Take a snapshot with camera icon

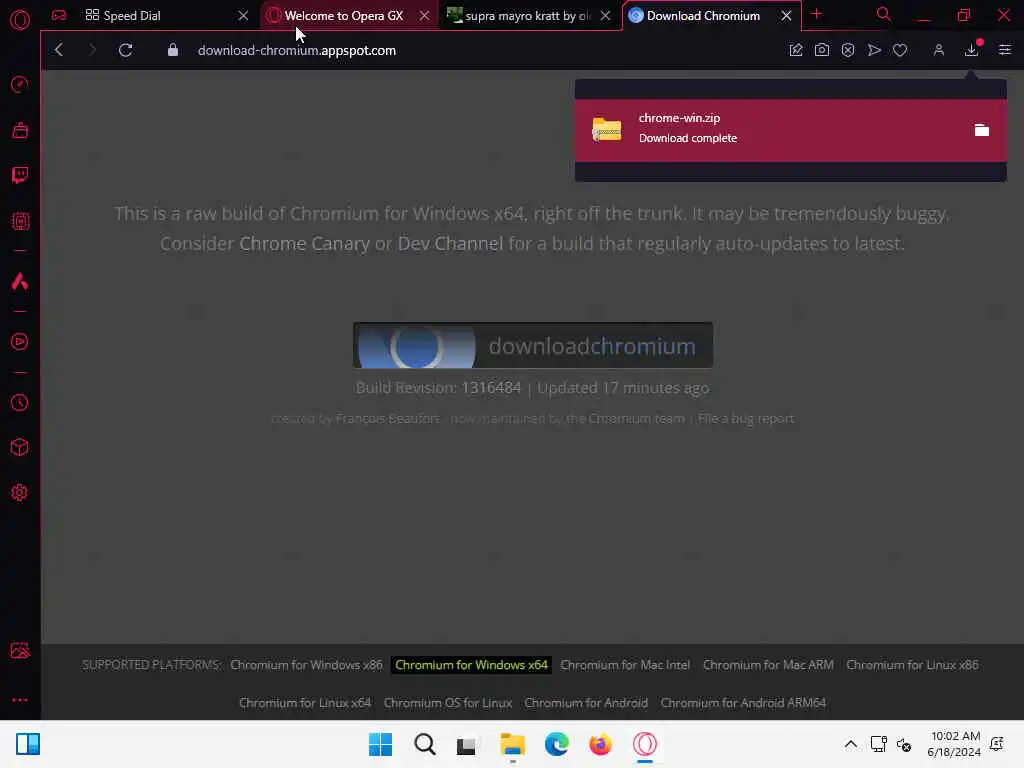822,50
